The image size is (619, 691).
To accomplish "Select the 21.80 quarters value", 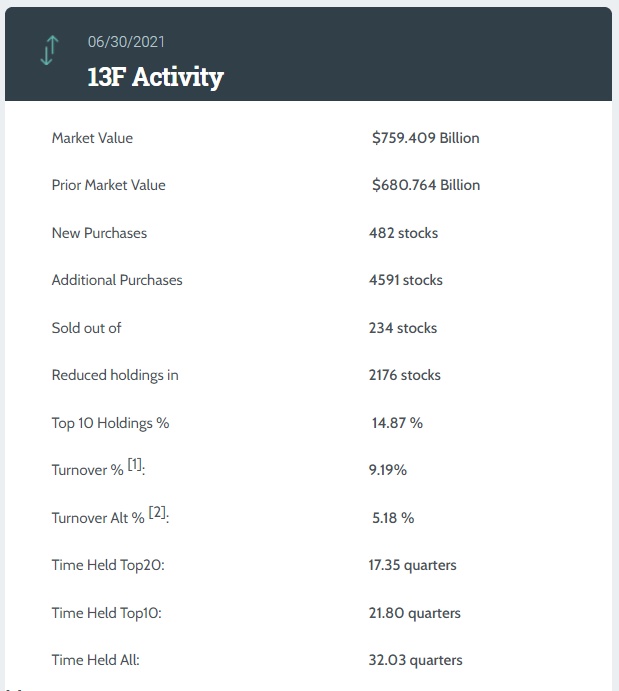I will pyautogui.click(x=414, y=613).
